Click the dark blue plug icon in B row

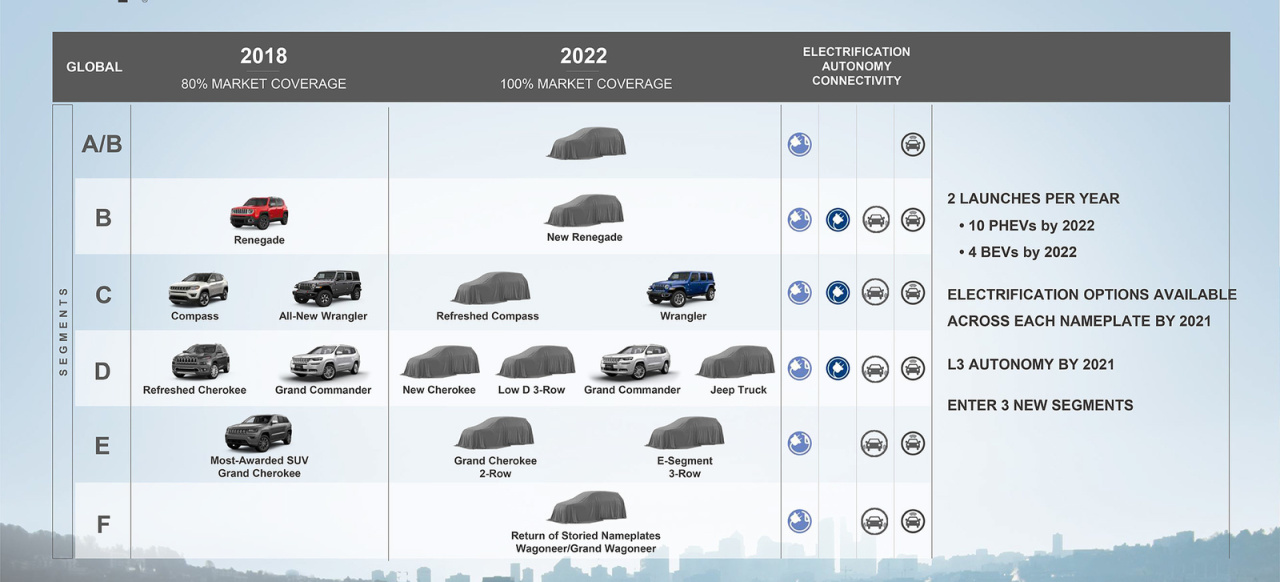(x=837, y=220)
